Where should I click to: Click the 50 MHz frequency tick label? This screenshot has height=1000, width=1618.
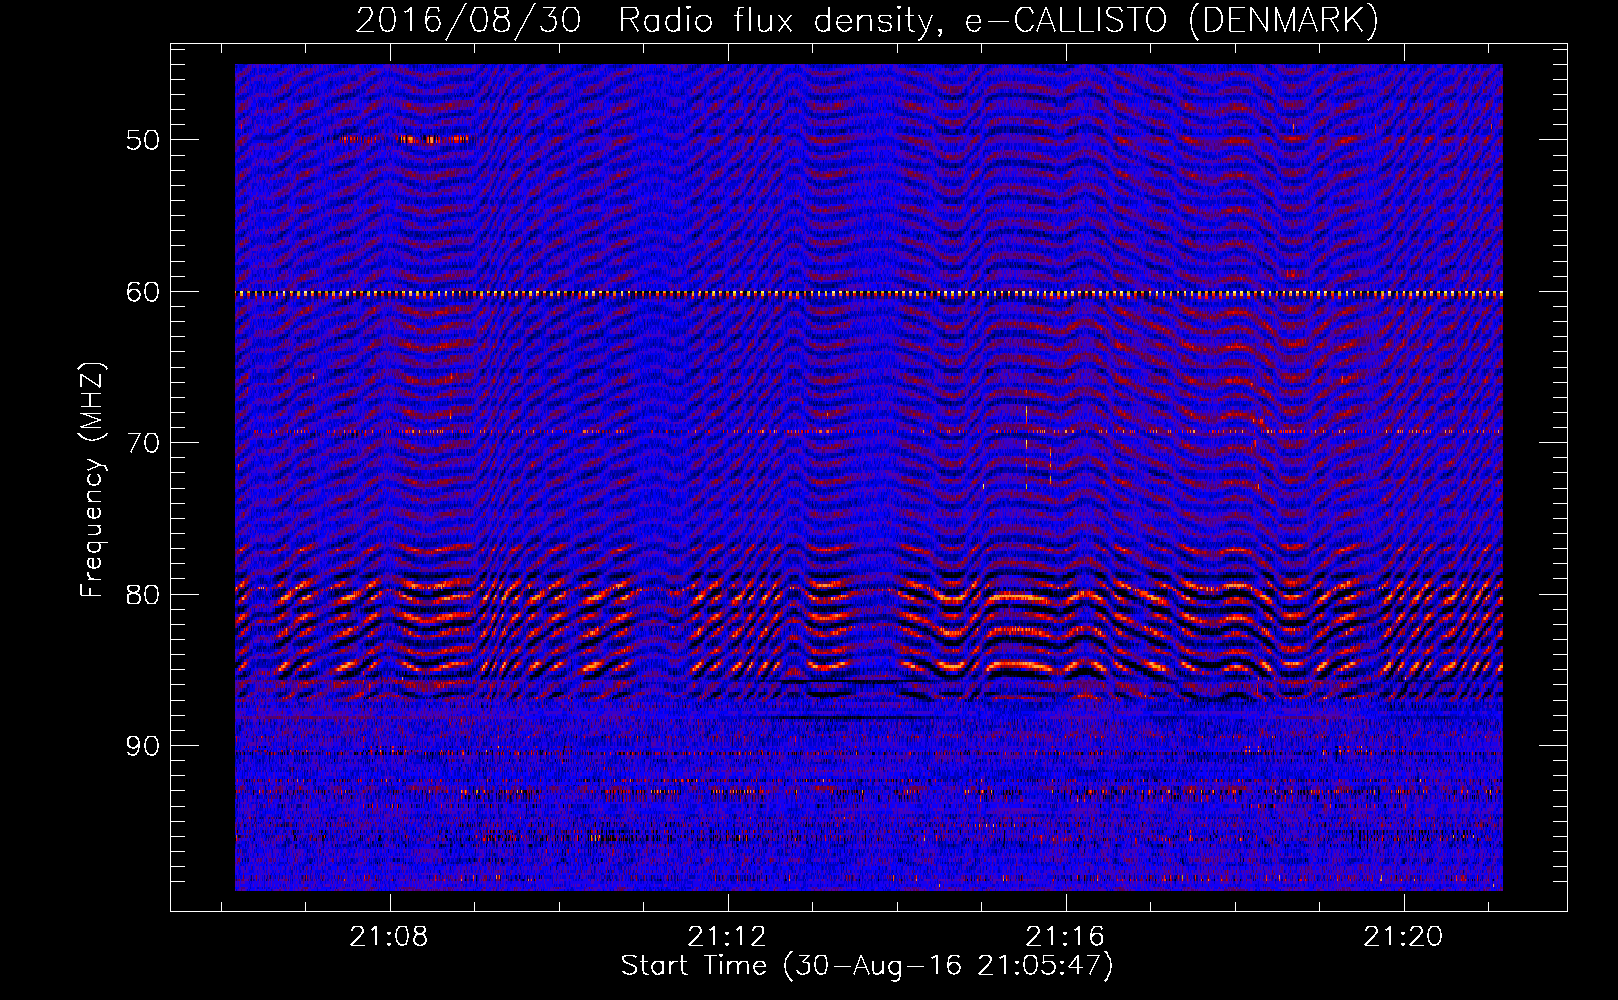tap(143, 140)
